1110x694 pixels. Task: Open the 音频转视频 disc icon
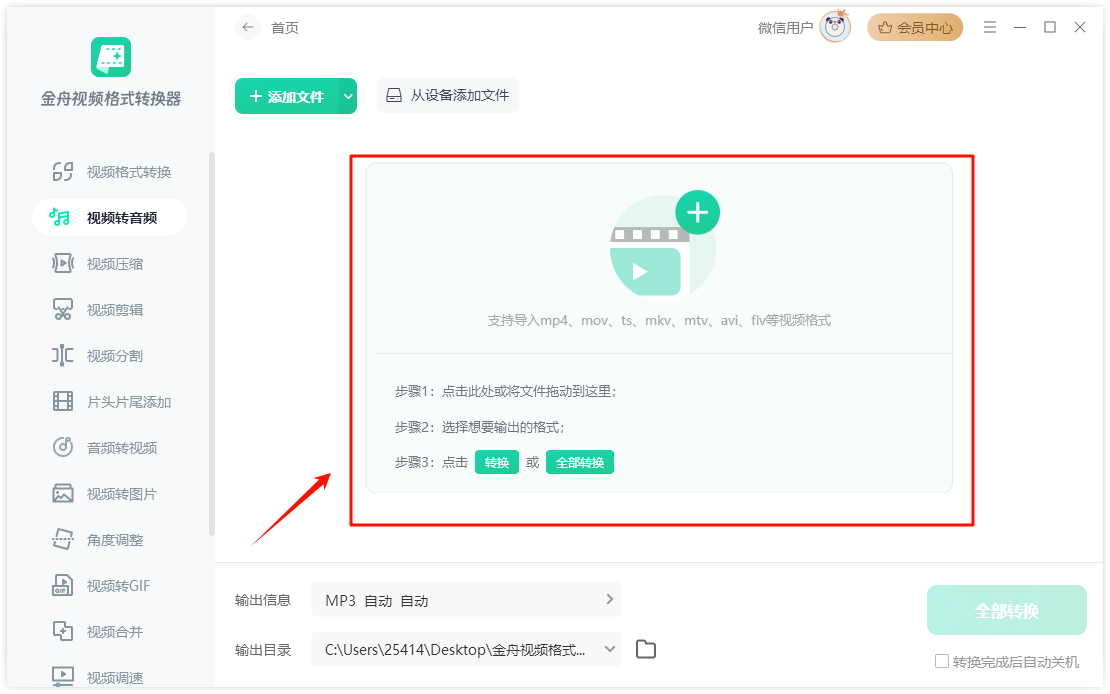click(62, 447)
